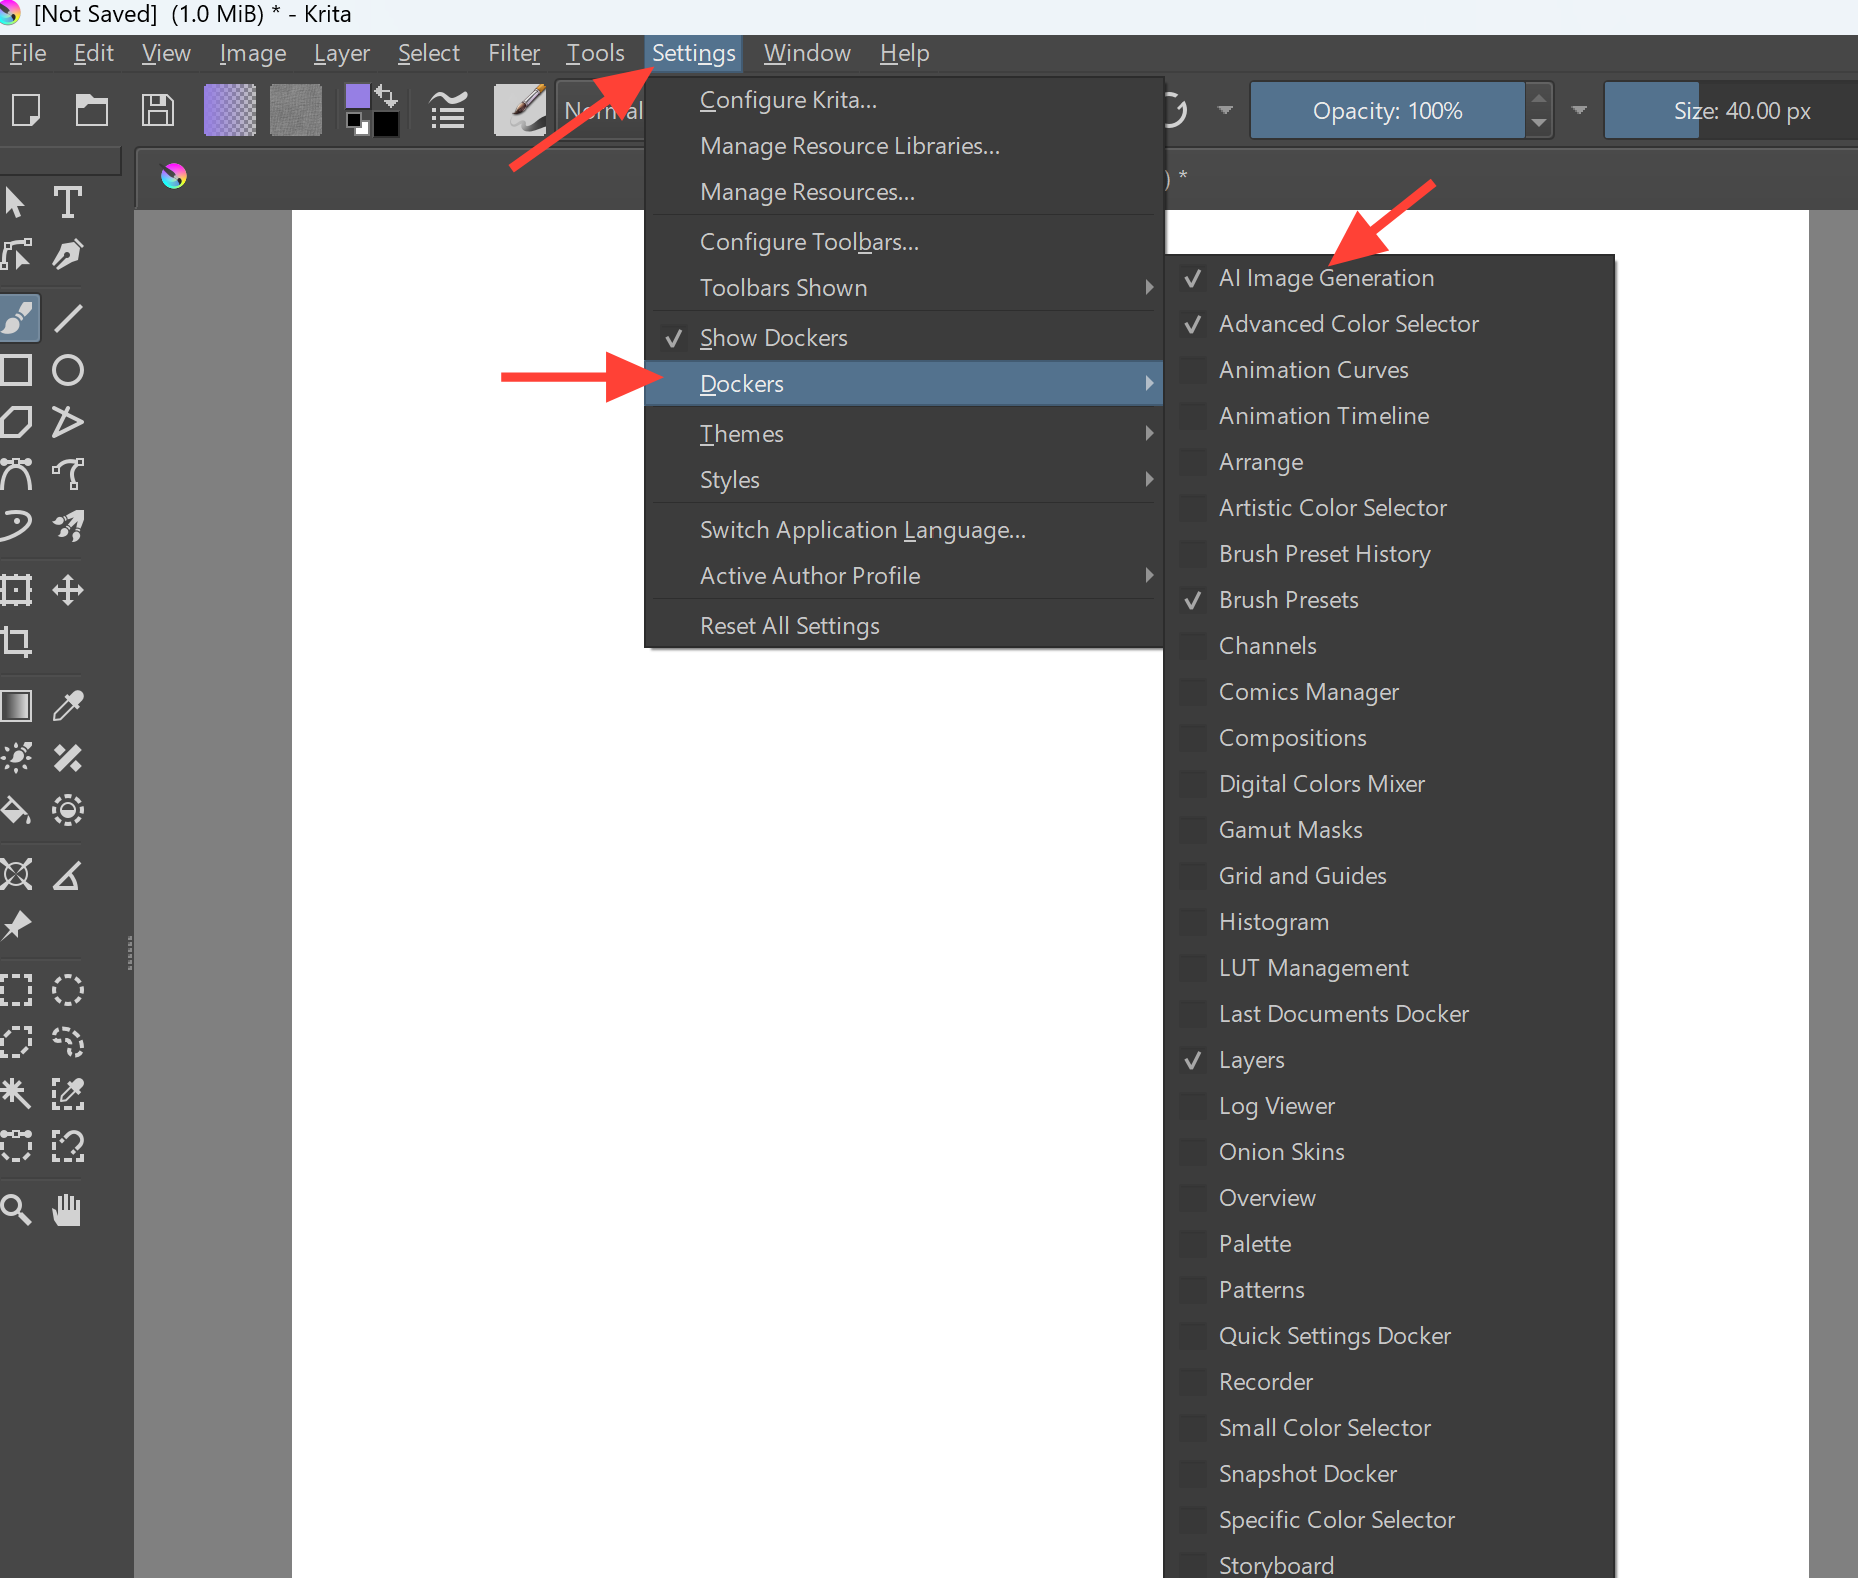
Task: Select the Zoom tool
Action: (15, 1210)
